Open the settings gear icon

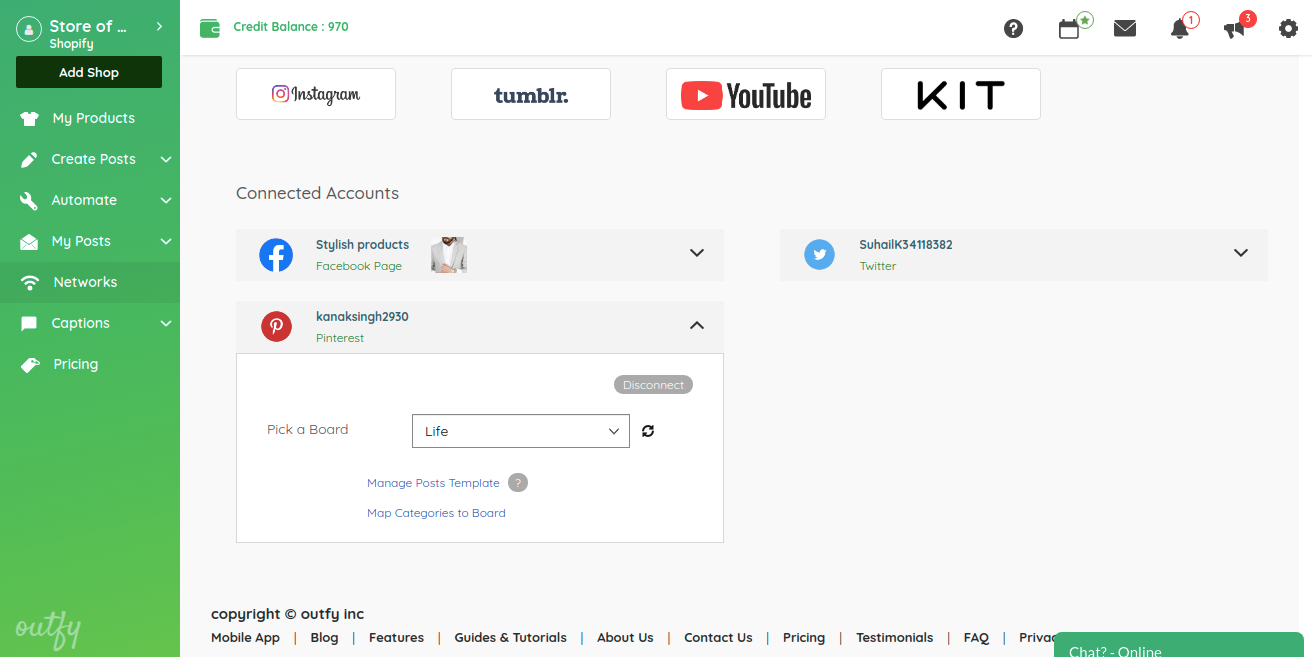click(x=1289, y=29)
